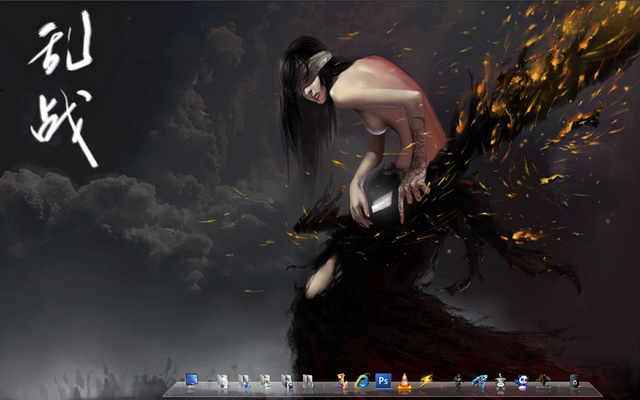The image size is (640, 400).
Task: Launch Photoshop from the dock
Action: pos(383,381)
